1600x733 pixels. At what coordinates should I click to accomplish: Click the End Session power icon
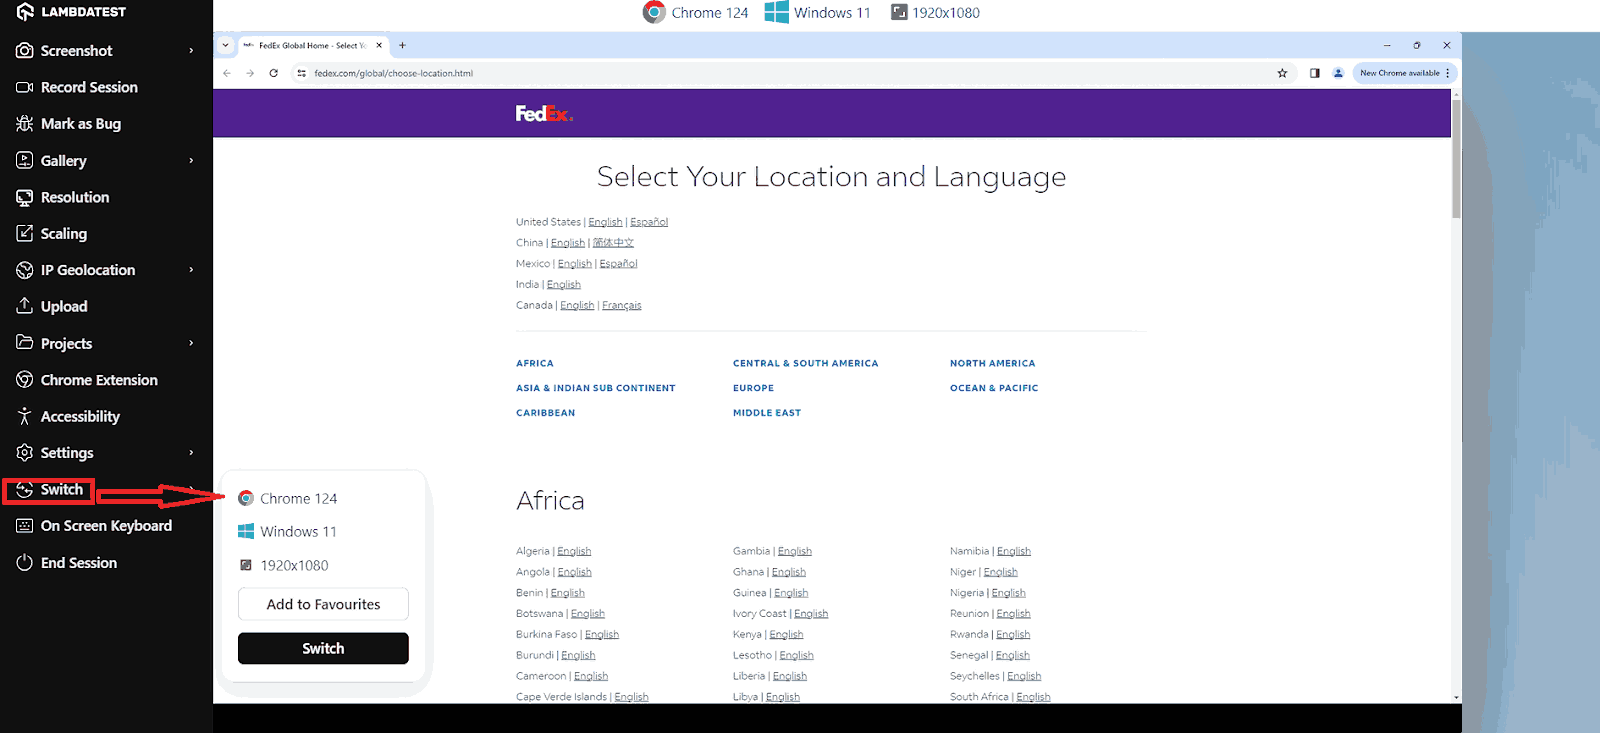(25, 563)
